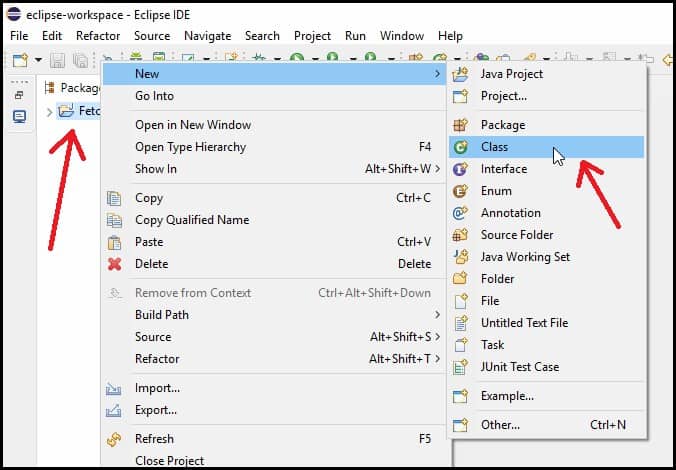Image resolution: width=676 pixels, height=470 pixels.
Task: Click the restore view icon in left sidebar
Action: (x=19, y=96)
